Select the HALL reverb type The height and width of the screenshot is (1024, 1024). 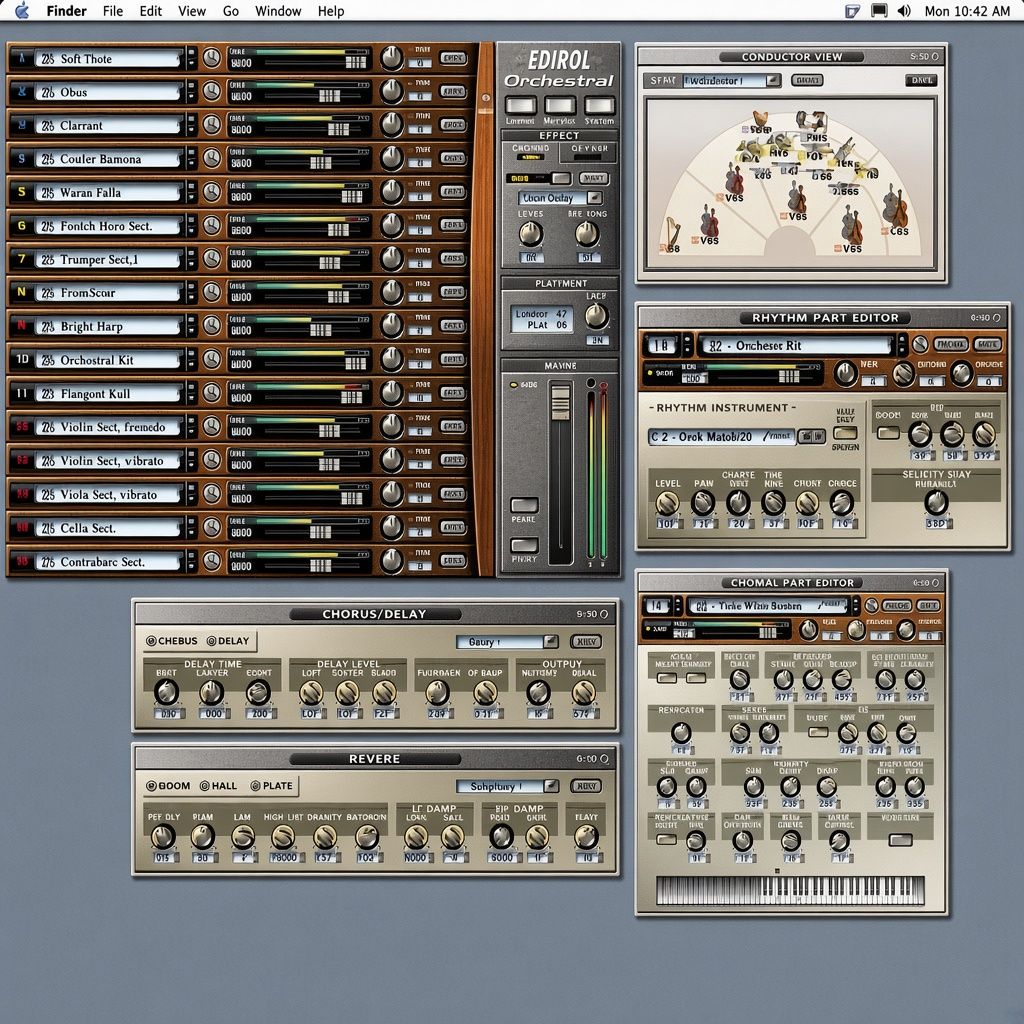click(x=218, y=786)
